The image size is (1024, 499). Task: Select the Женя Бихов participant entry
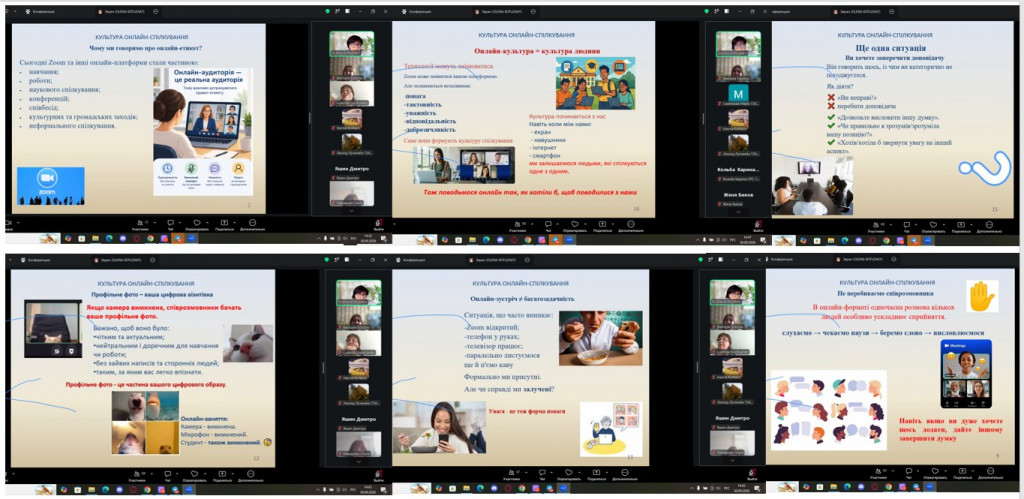coord(739,200)
